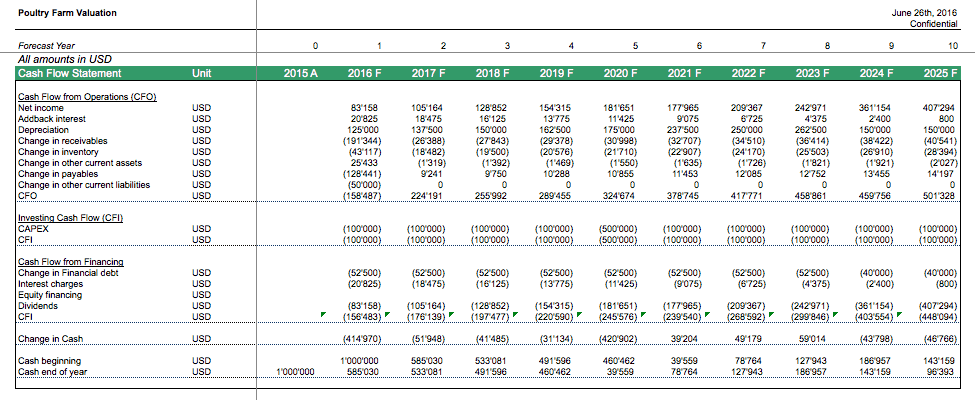Screen dimensions: 975x400
Task: Select Cash end of year 2016 value 585'030
Action: pos(364,372)
